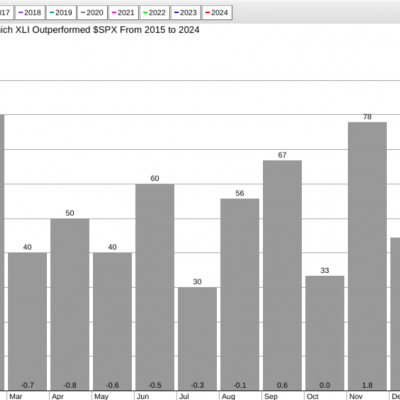Click the June bar showing 60
Screen dimensions: 400x400
pos(155,287)
